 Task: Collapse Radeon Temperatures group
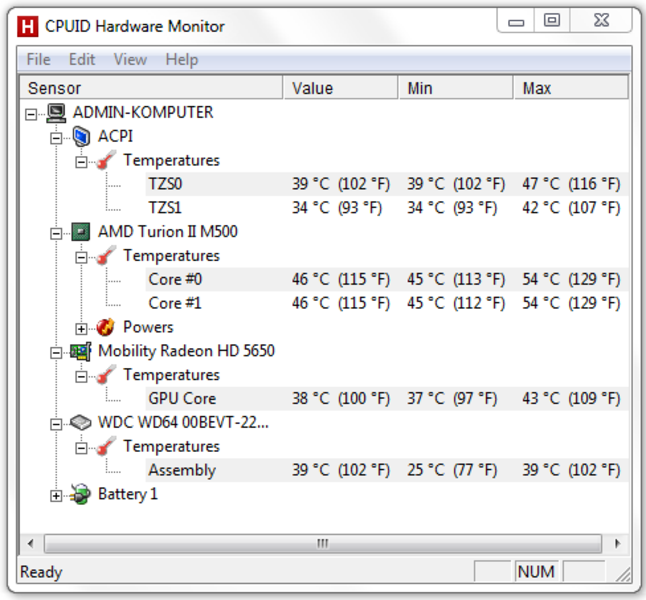pyautogui.click(x=81, y=377)
